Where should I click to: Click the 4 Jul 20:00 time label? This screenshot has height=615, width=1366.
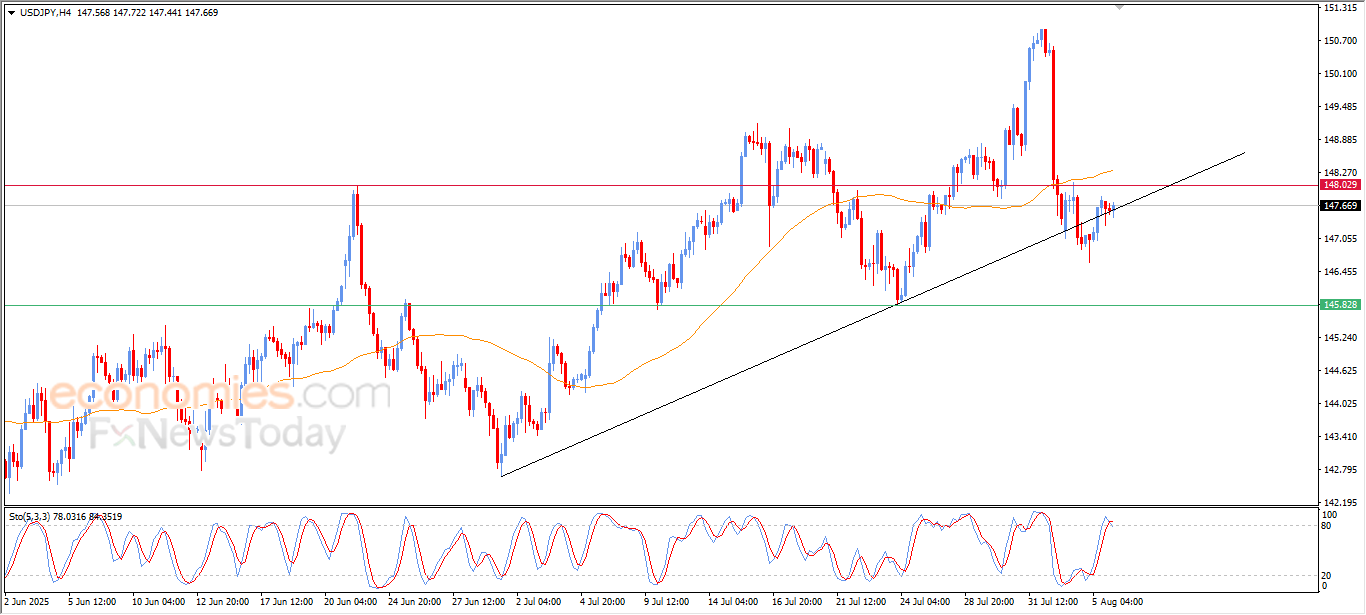(x=605, y=603)
